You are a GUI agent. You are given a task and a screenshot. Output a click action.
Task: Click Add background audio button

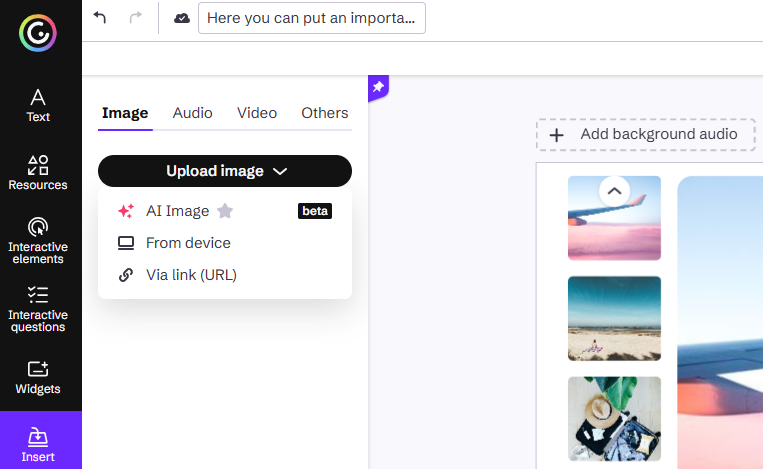tap(646, 134)
